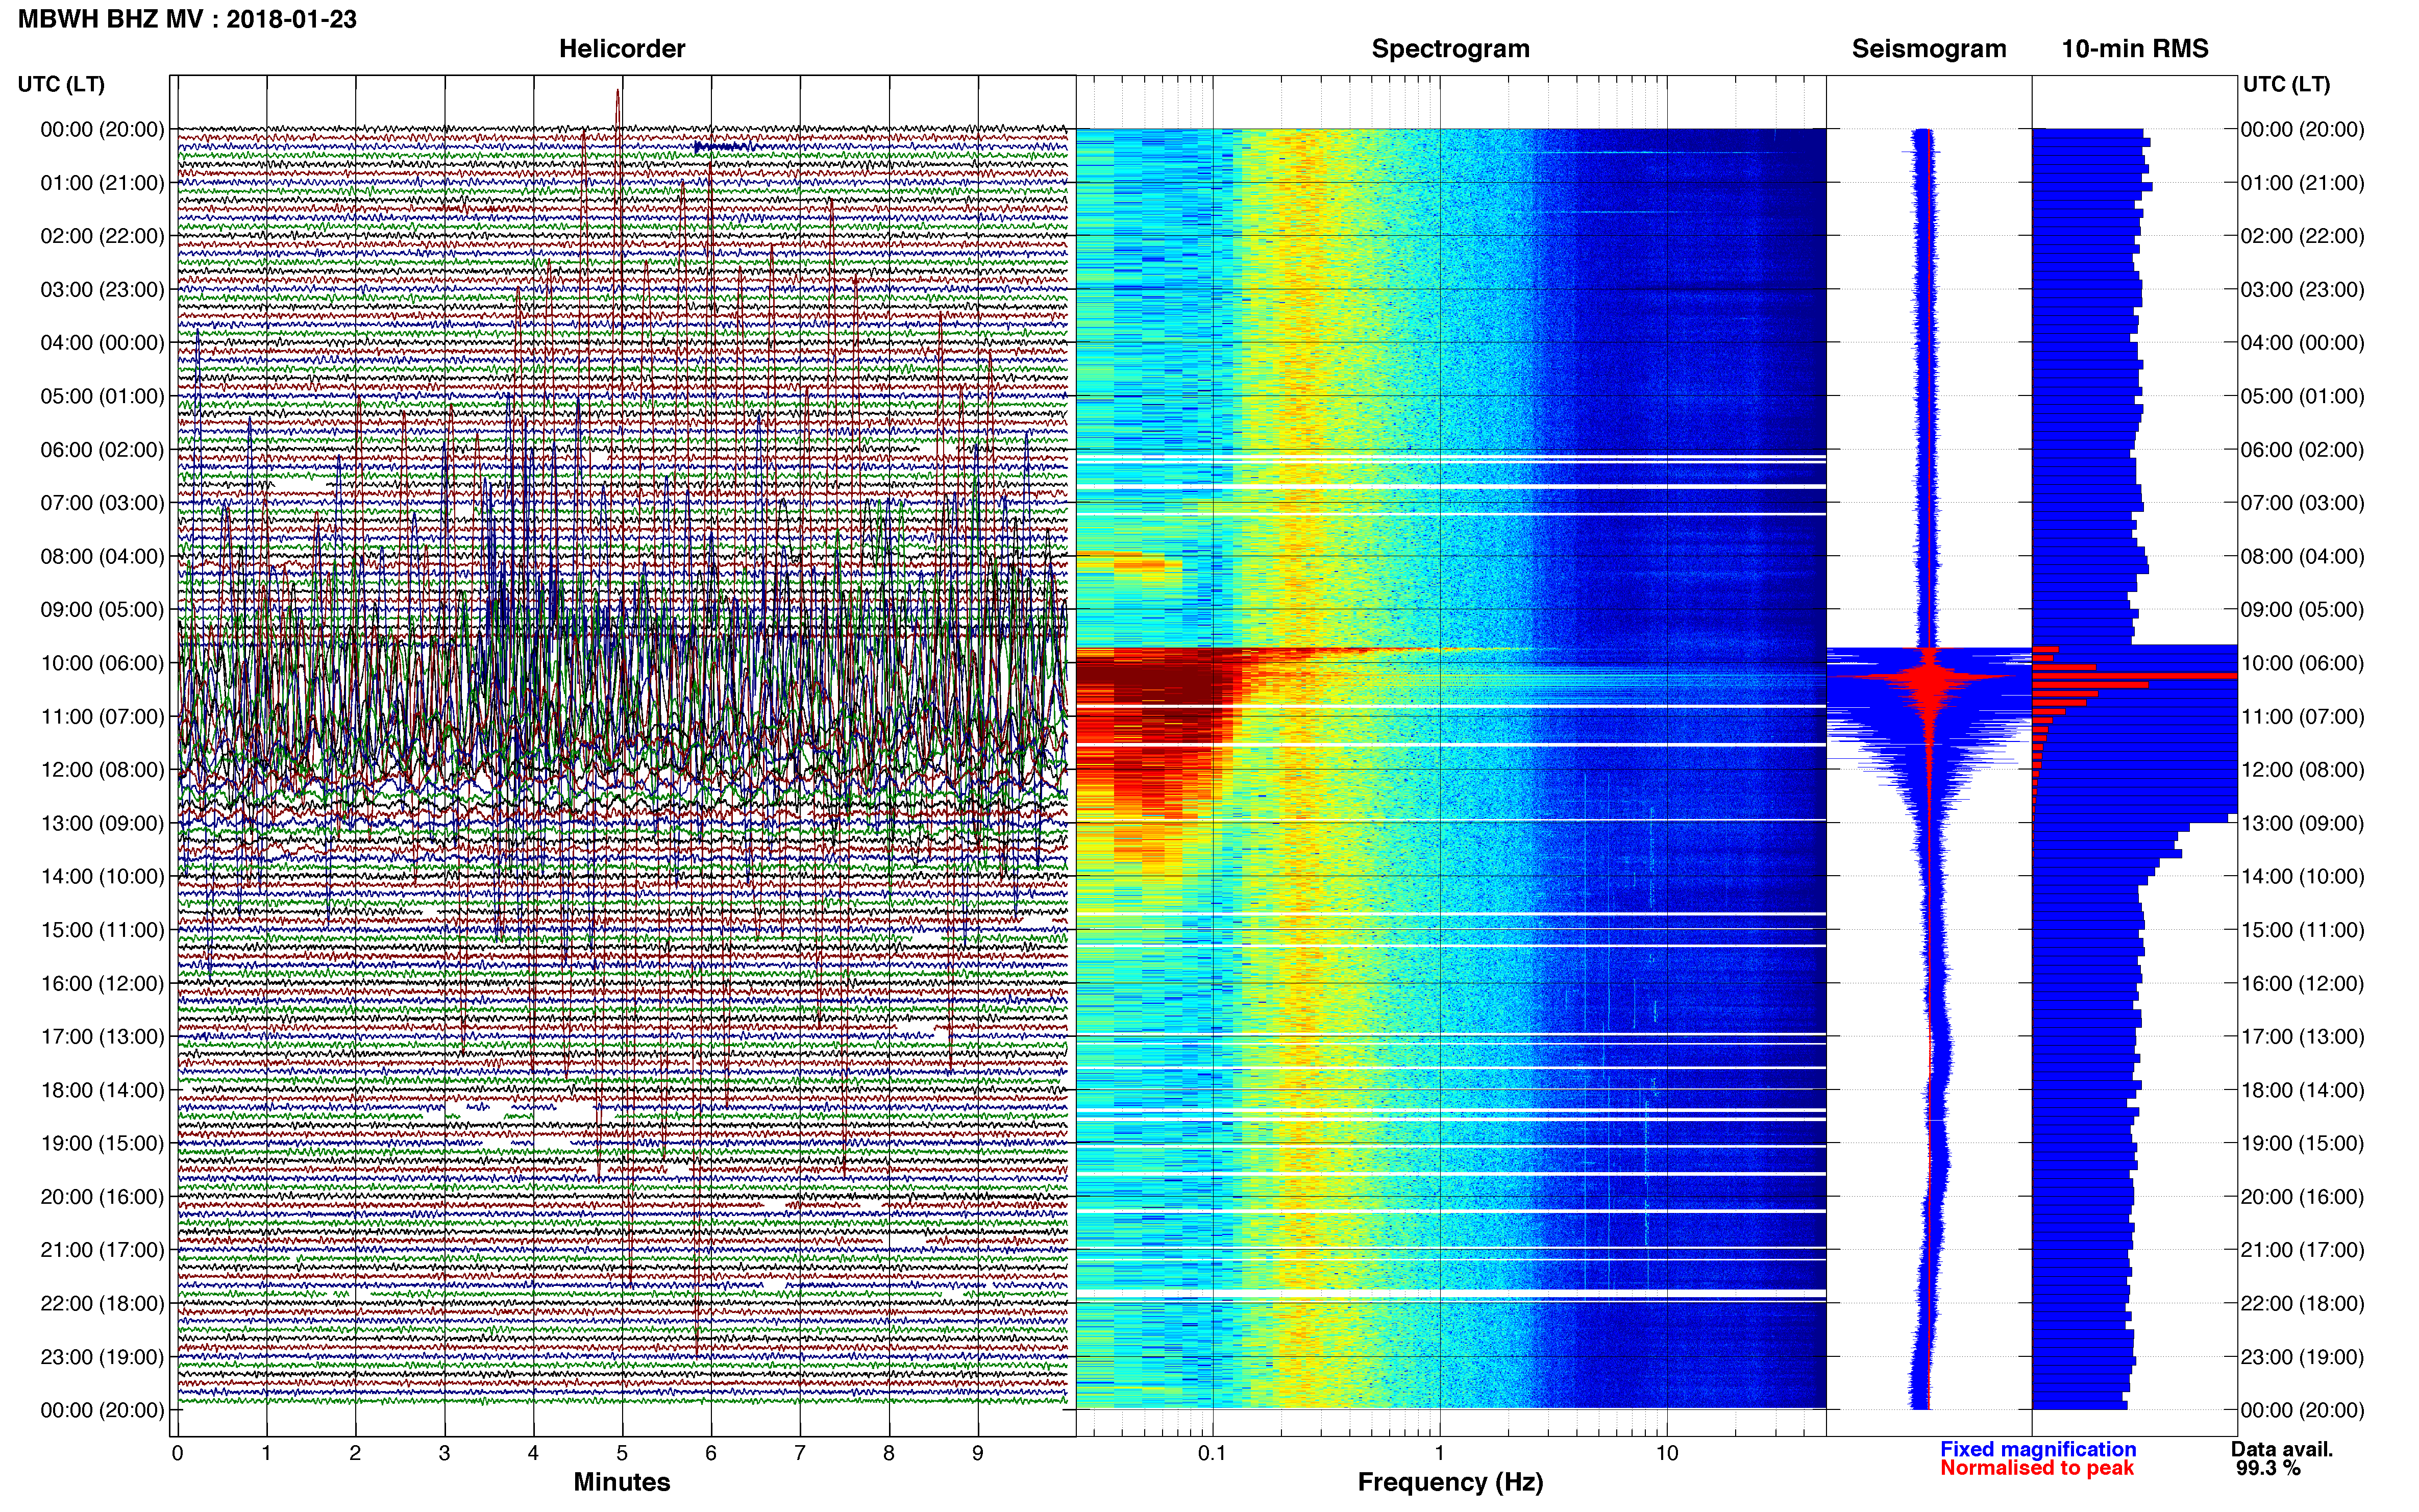
Task: Click the "0.1" frequency tick label
Action: click(1212, 1453)
